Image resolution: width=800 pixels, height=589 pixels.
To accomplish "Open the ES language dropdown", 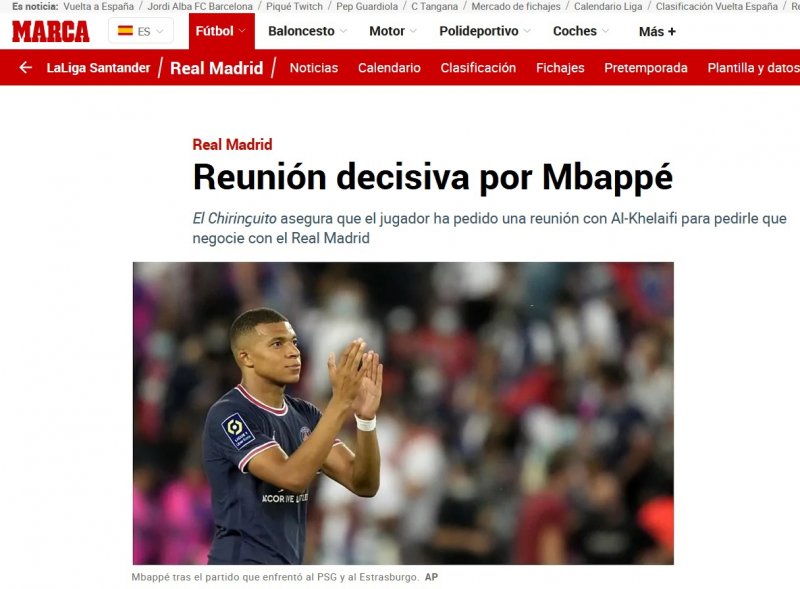I will coord(141,31).
